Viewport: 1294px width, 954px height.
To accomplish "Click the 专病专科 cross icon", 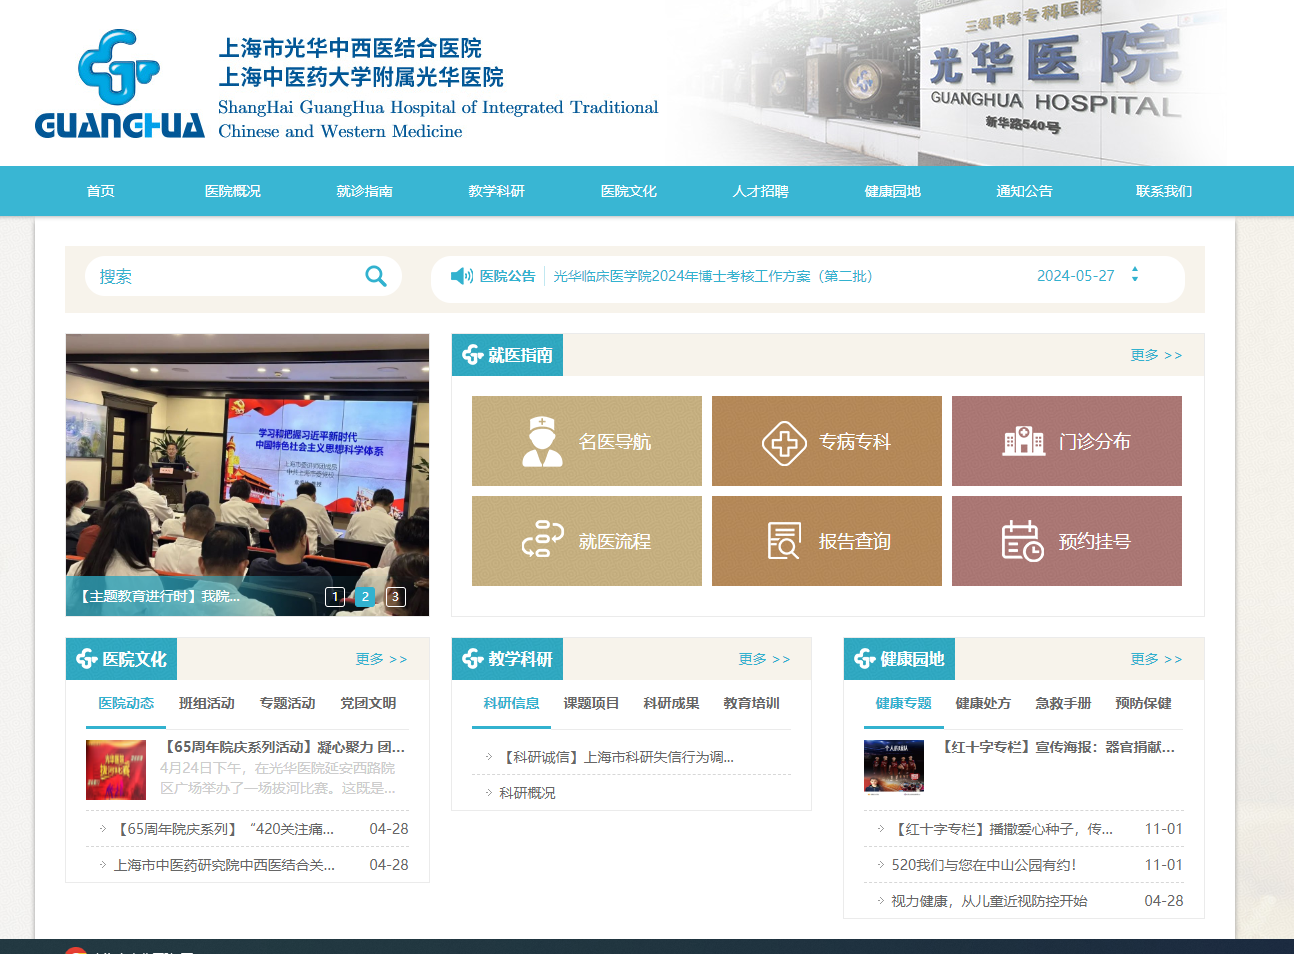I will (x=784, y=442).
